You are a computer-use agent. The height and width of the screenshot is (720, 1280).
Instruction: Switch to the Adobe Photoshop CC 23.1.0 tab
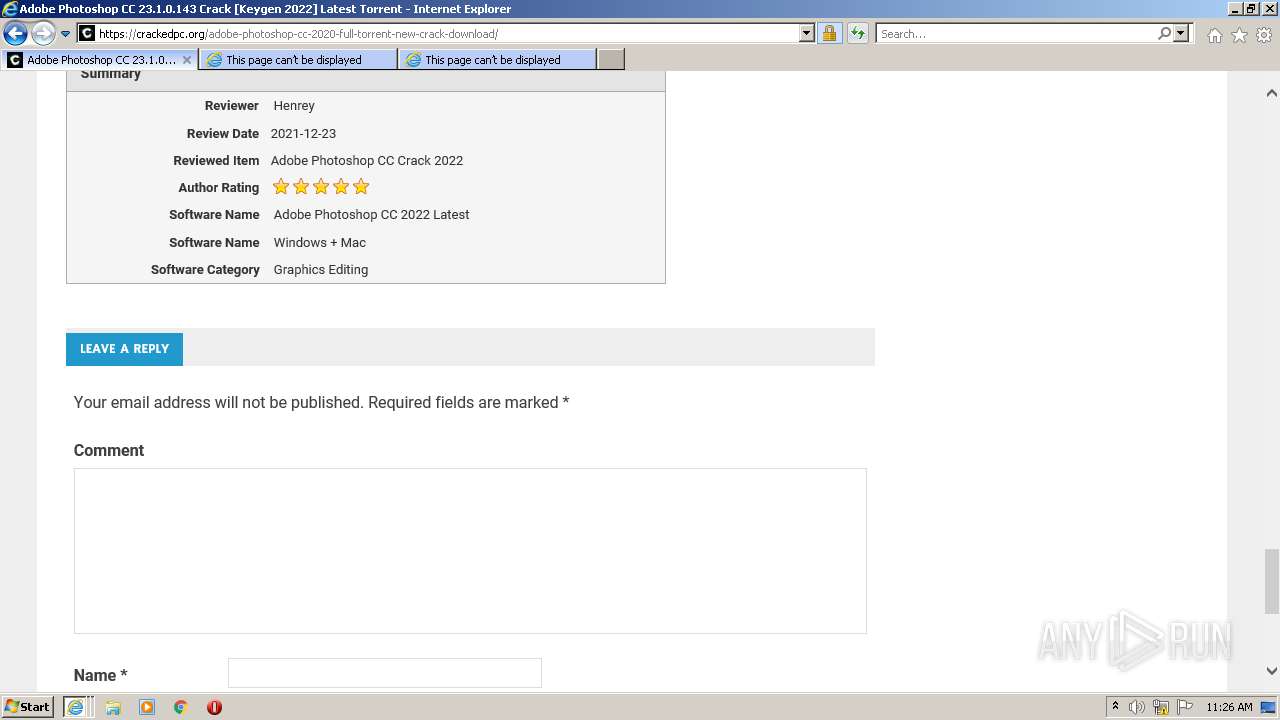click(x=100, y=60)
